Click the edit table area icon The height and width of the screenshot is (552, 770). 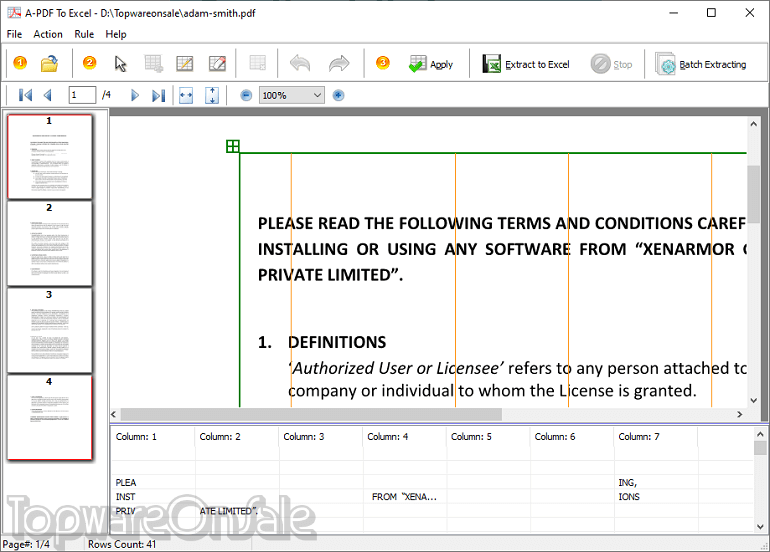pos(217,64)
